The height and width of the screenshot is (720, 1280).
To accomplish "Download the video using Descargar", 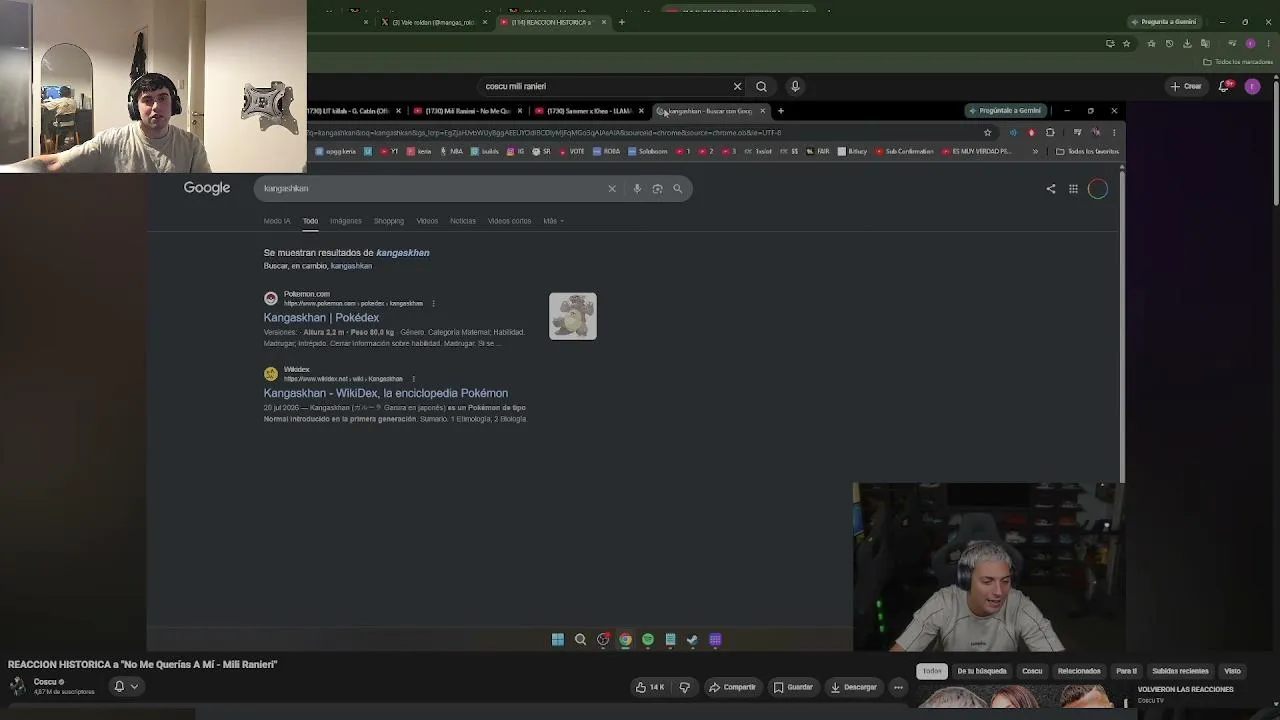I will (x=854, y=687).
